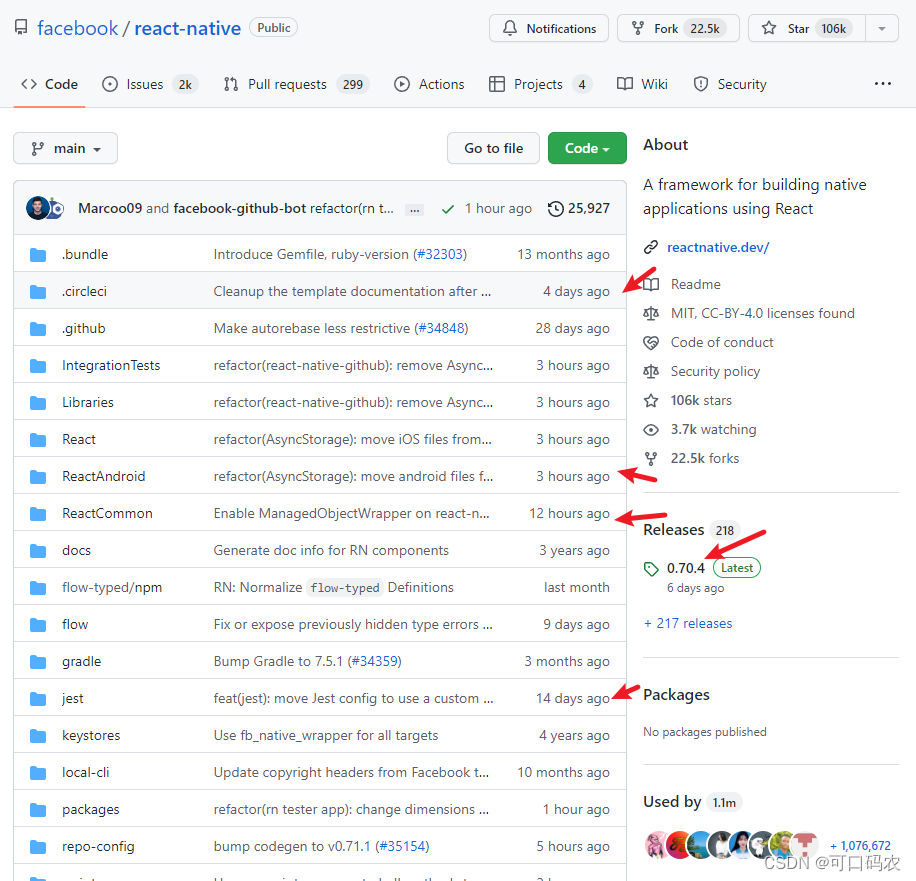Open the .circleci folder

pyautogui.click(x=84, y=291)
